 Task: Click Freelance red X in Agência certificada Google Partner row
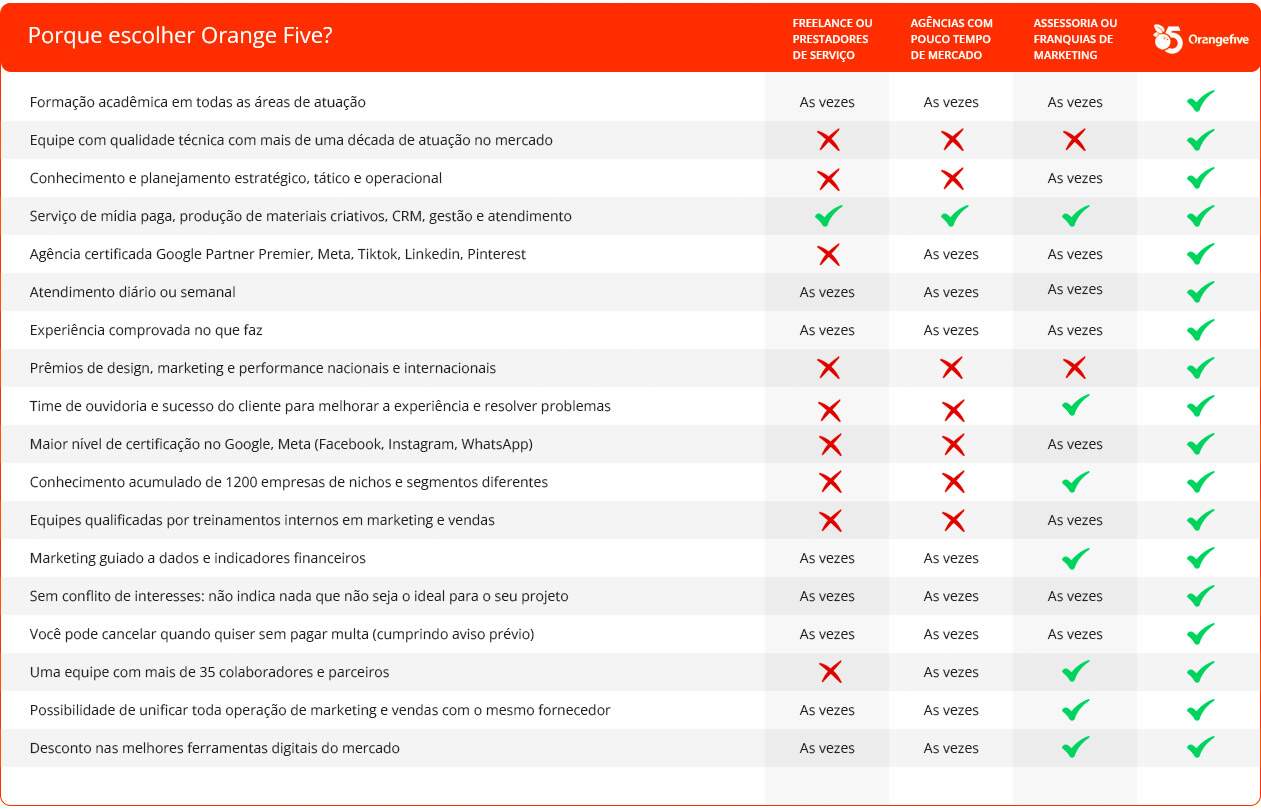pos(828,254)
